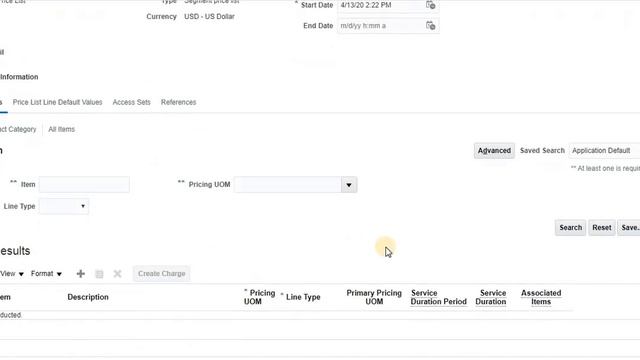
Task: Click the 'USD - US Dollar' currency value
Action: click(209, 17)
